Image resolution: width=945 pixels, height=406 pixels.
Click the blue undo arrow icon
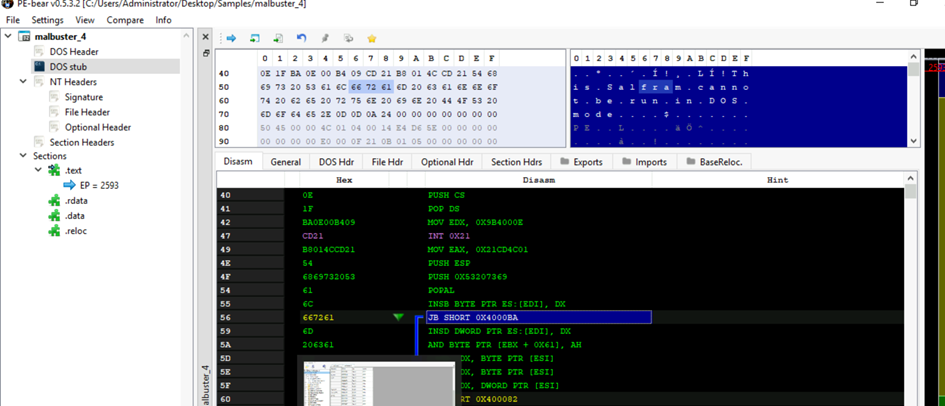point(301,38)
